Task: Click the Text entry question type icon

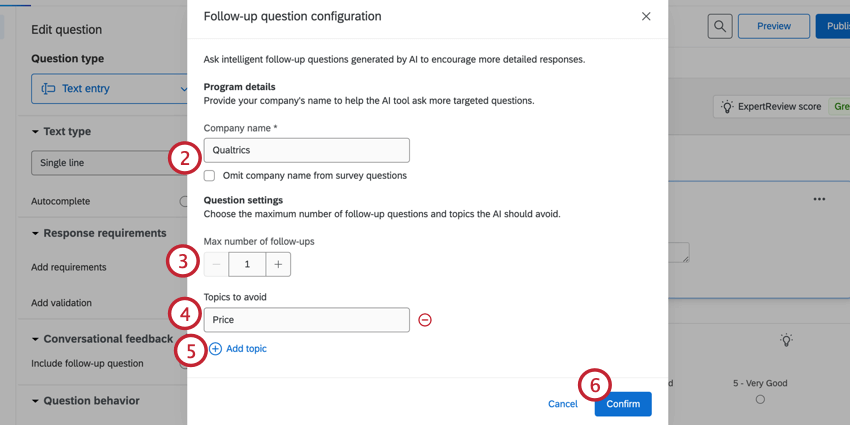Action: 48,89
